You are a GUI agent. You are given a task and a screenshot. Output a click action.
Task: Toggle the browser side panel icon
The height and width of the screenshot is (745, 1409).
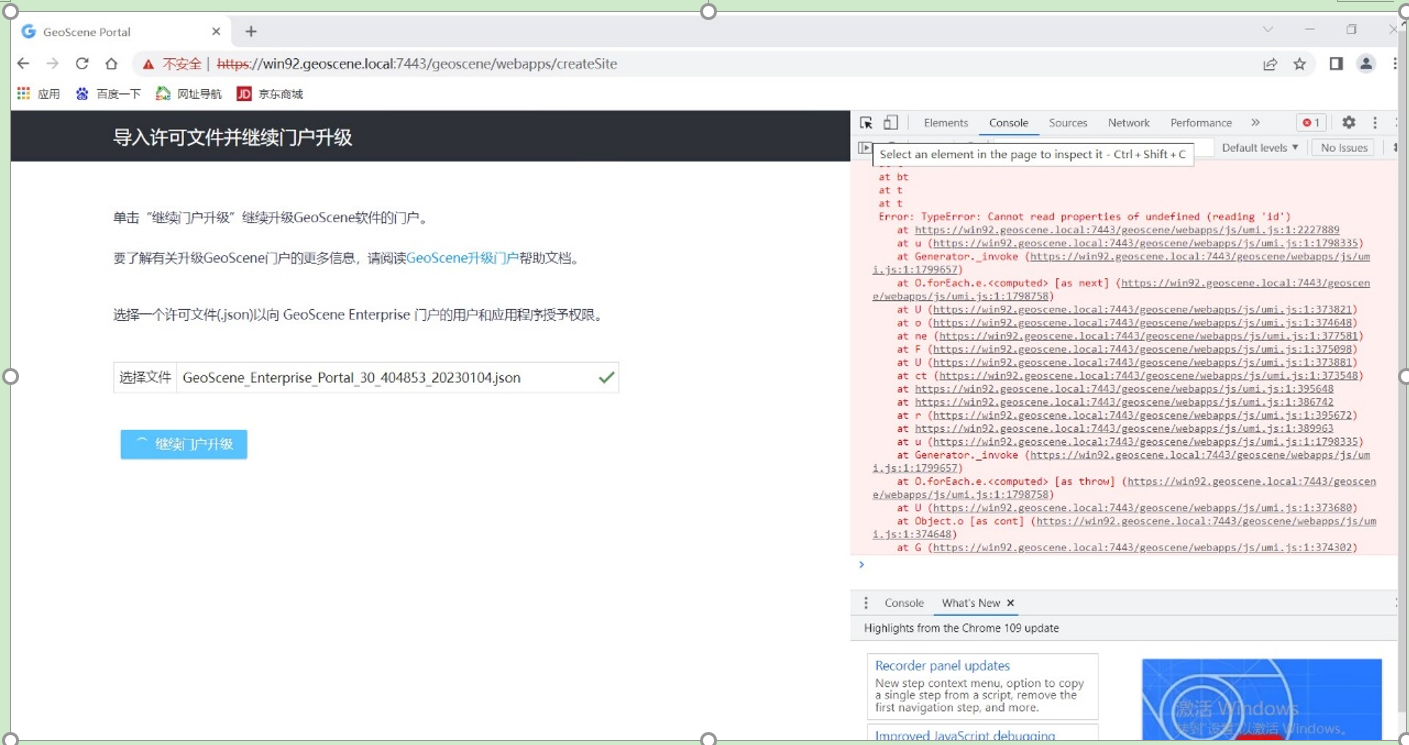pyautogui.click(x=1336, y=64)
